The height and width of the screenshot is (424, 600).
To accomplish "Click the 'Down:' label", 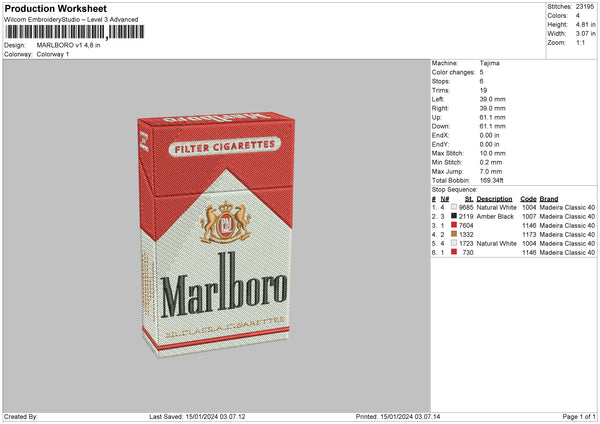I will pos(441,126).
